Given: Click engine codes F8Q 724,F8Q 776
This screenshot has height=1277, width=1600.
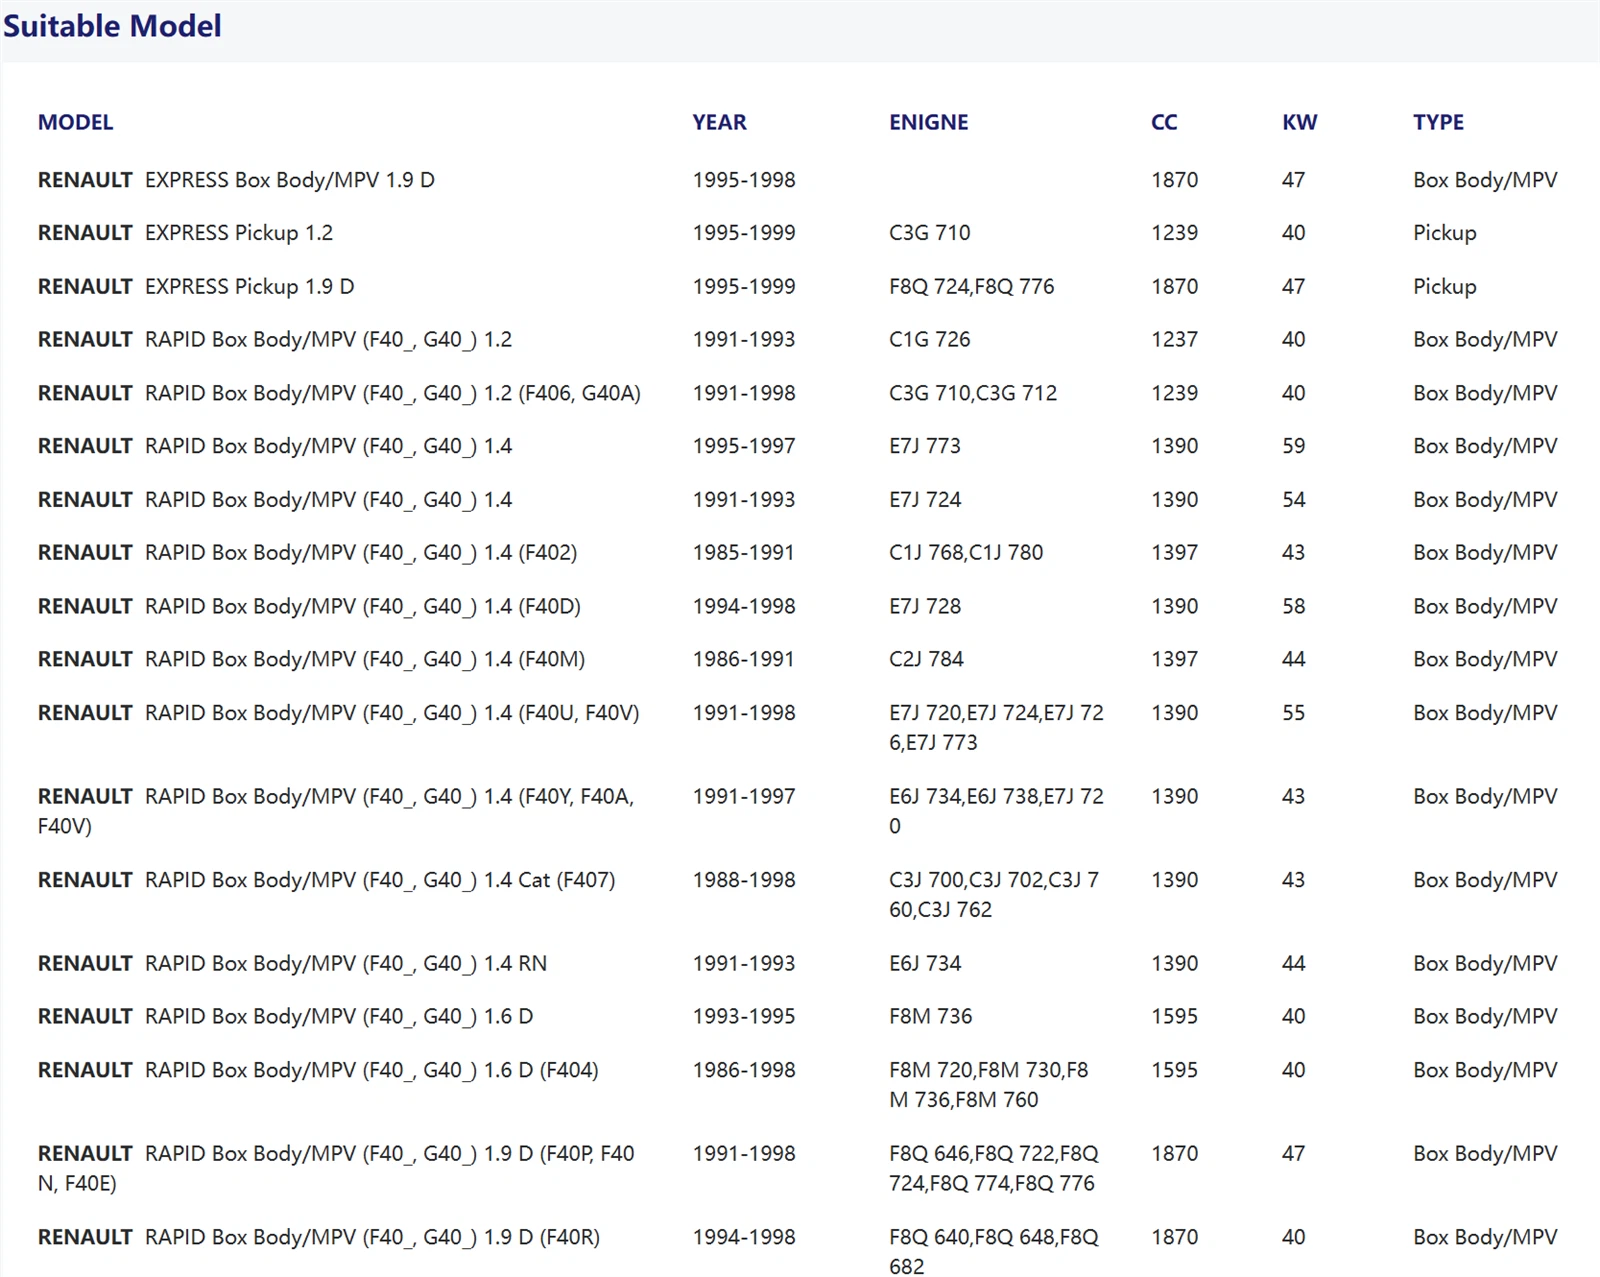Looking at the screenshot, I should (x=971, y=287).
